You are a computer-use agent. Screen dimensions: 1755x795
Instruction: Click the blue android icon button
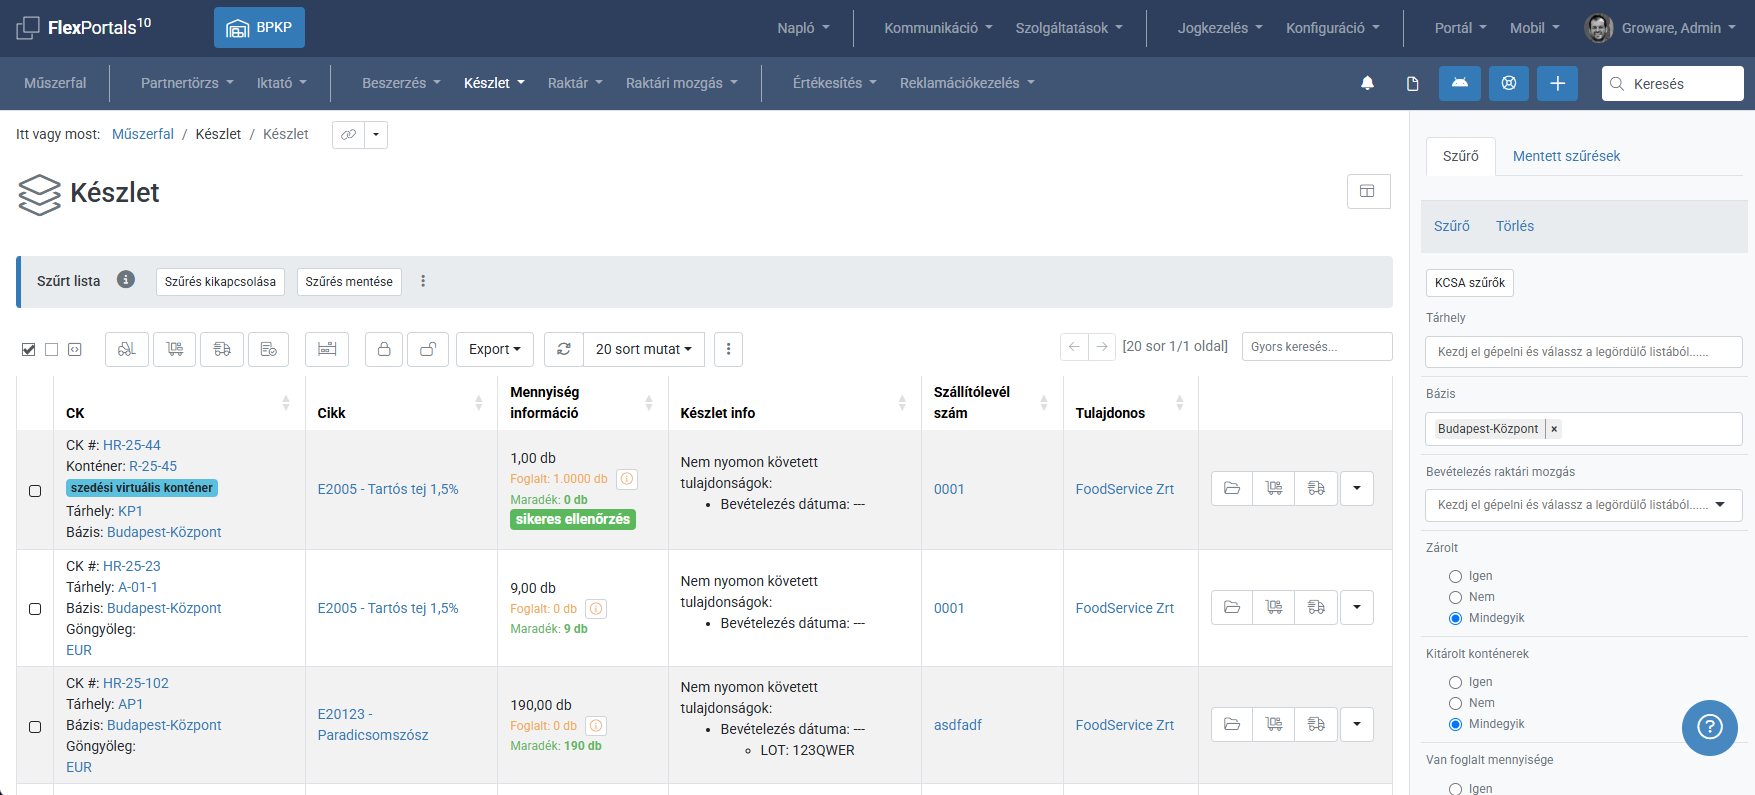(1460, 83)
